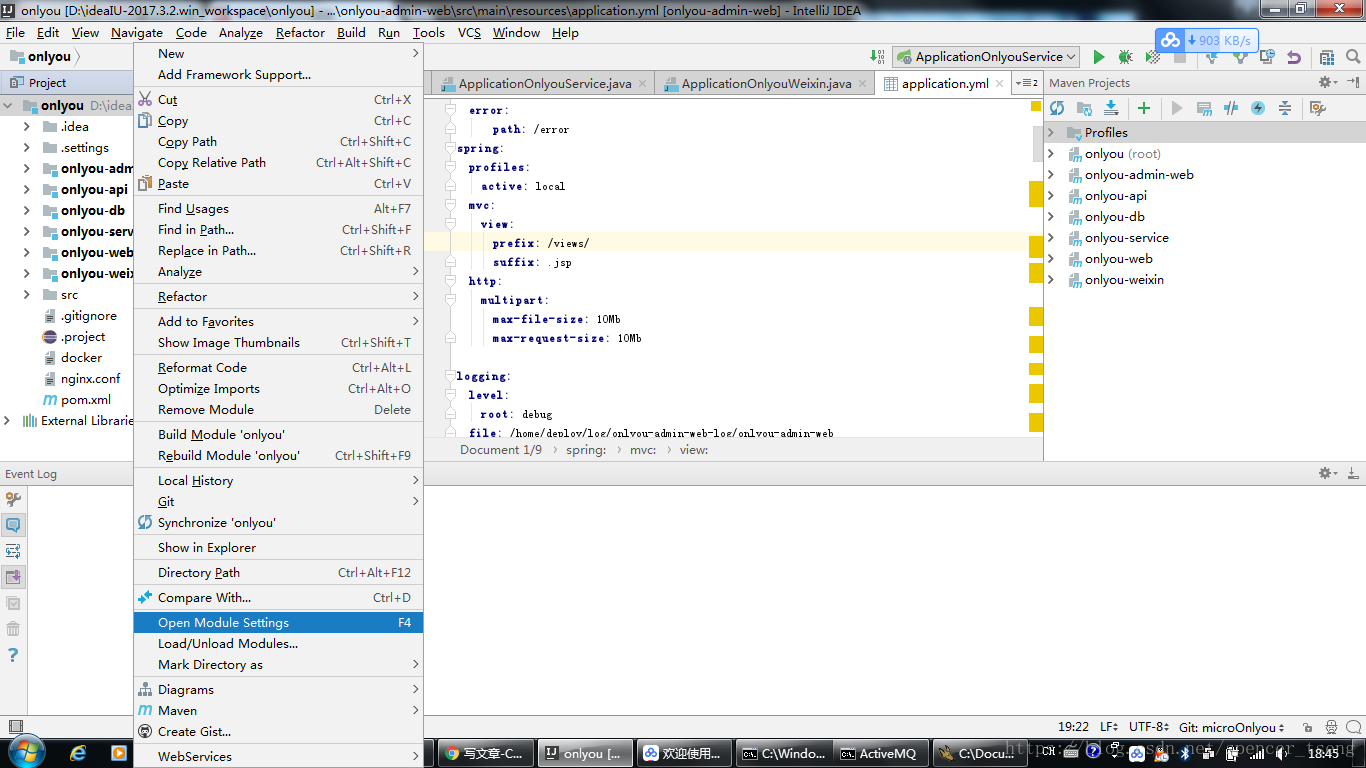Expand the Profiles node in Maven Projects
This screenshot has height=768, width=1366.
point(1051,132)
